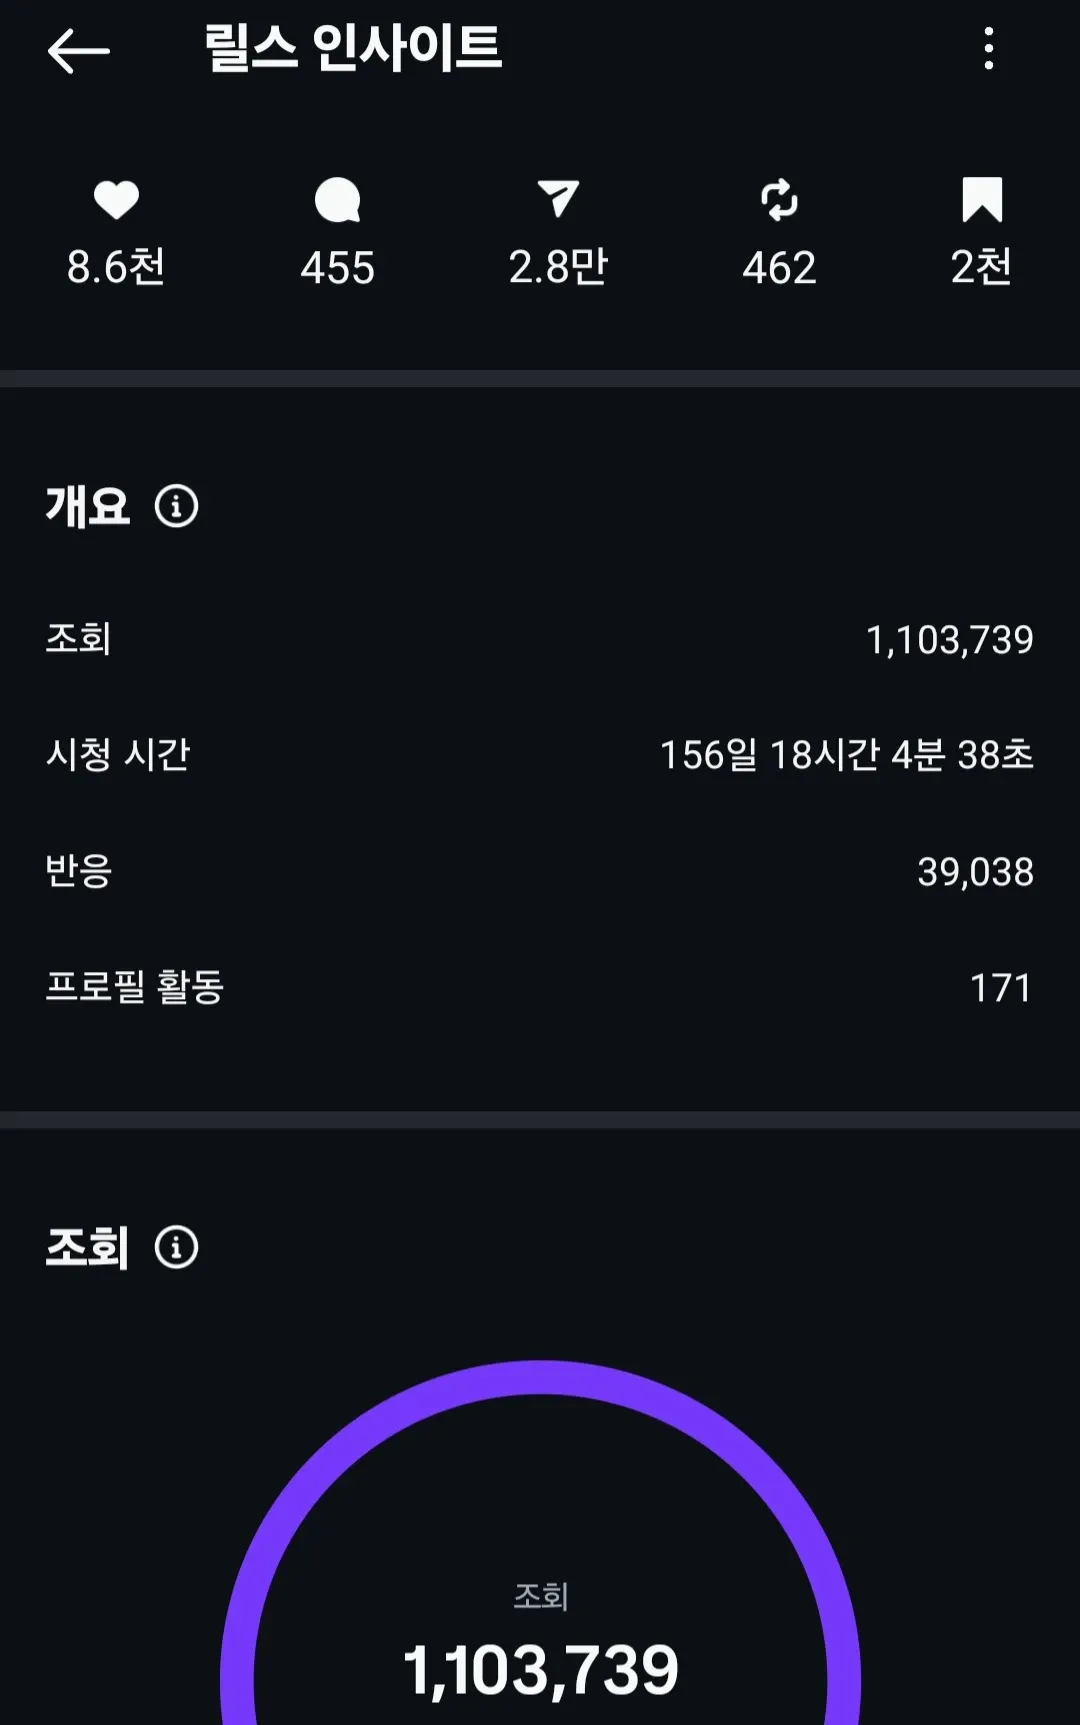Tap the repost arrows icon
The height and width of the screenshot is (1725, 1080).
tap(779, 200)
